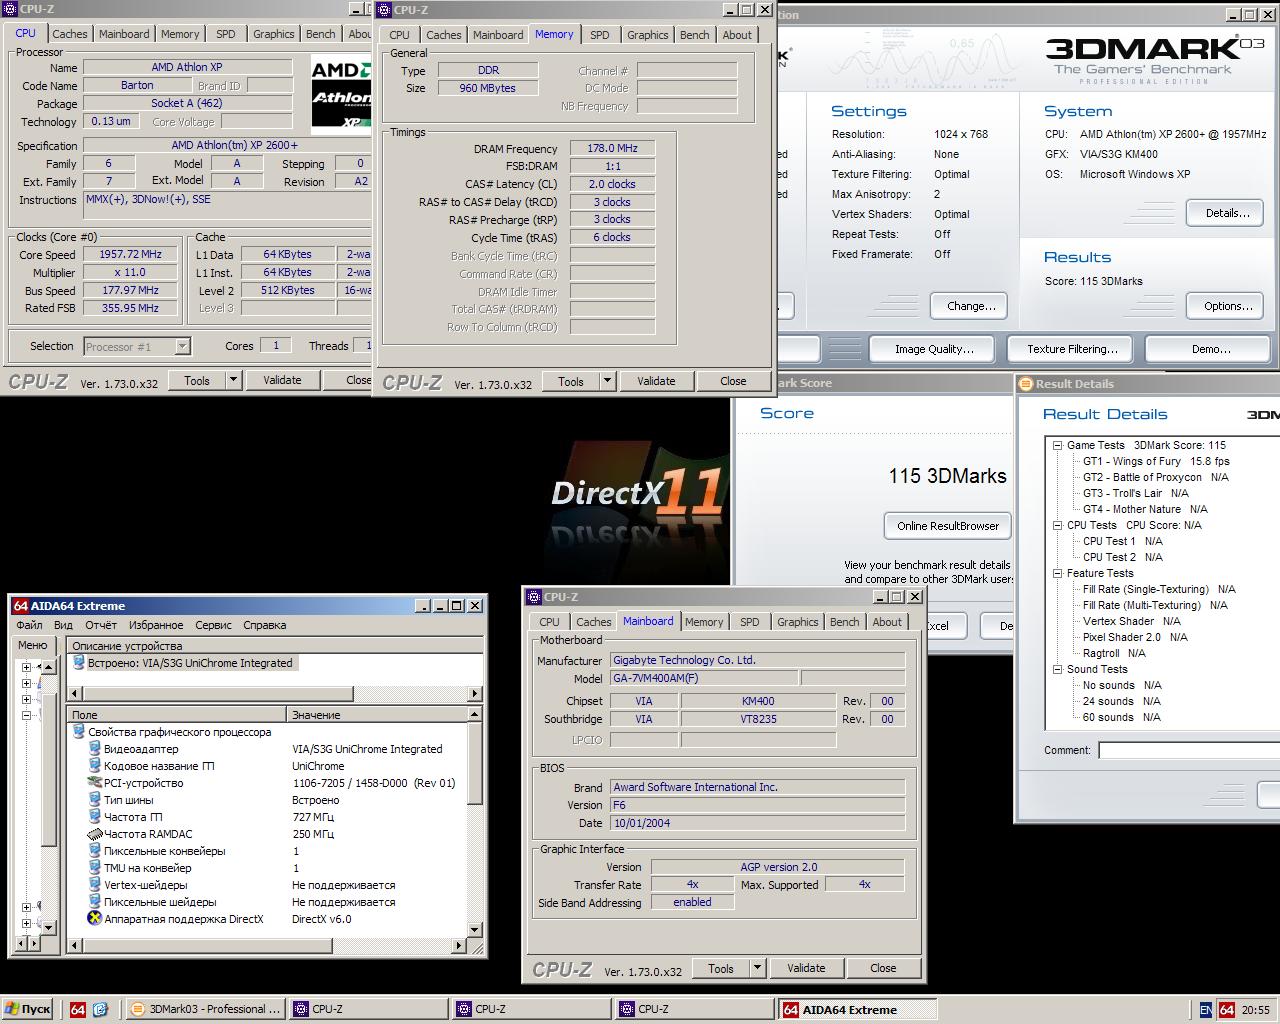Click the icon beside Встроено: VIA/S3G UniChrome
1280x1024 pixels.
pyautogui.click(x=79, y=663)
